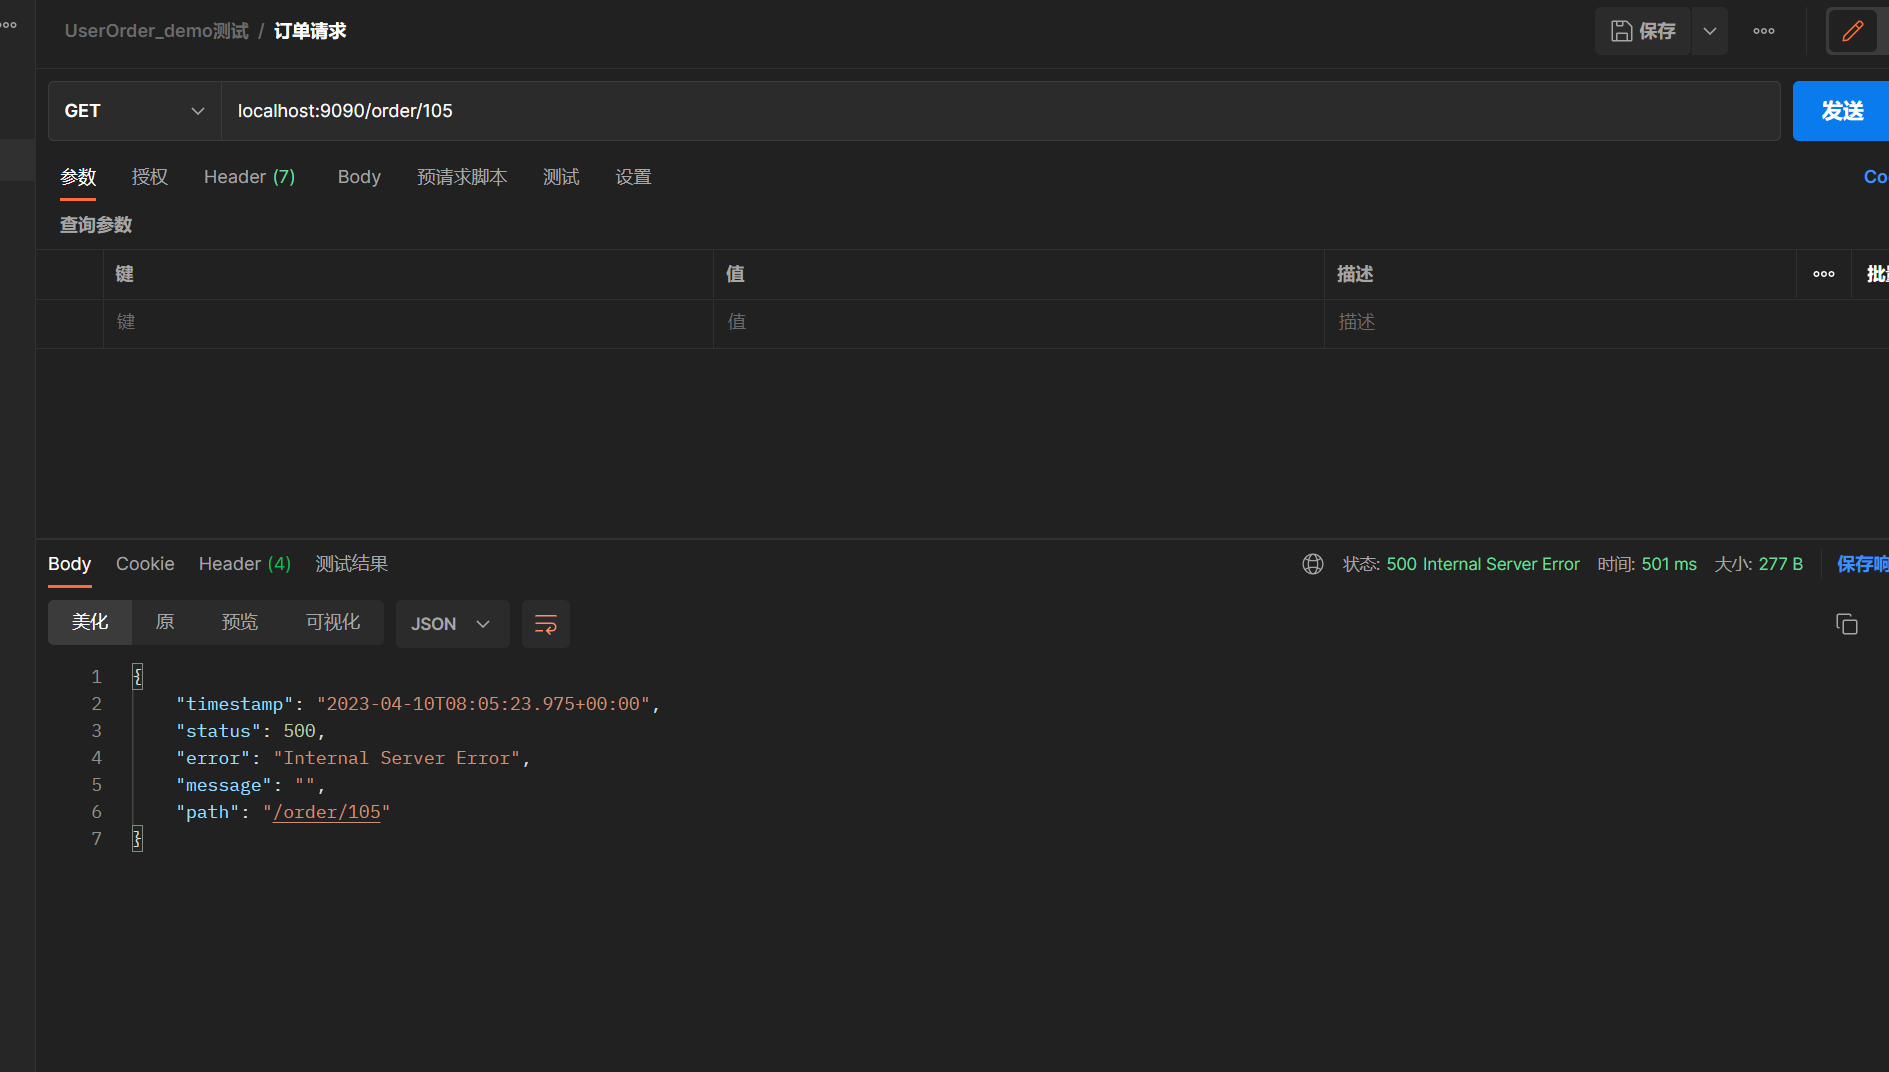This screenshot has height=1072, width=1889.
Task: Click the 值 value input cell
Action: tap(1019, 322)
